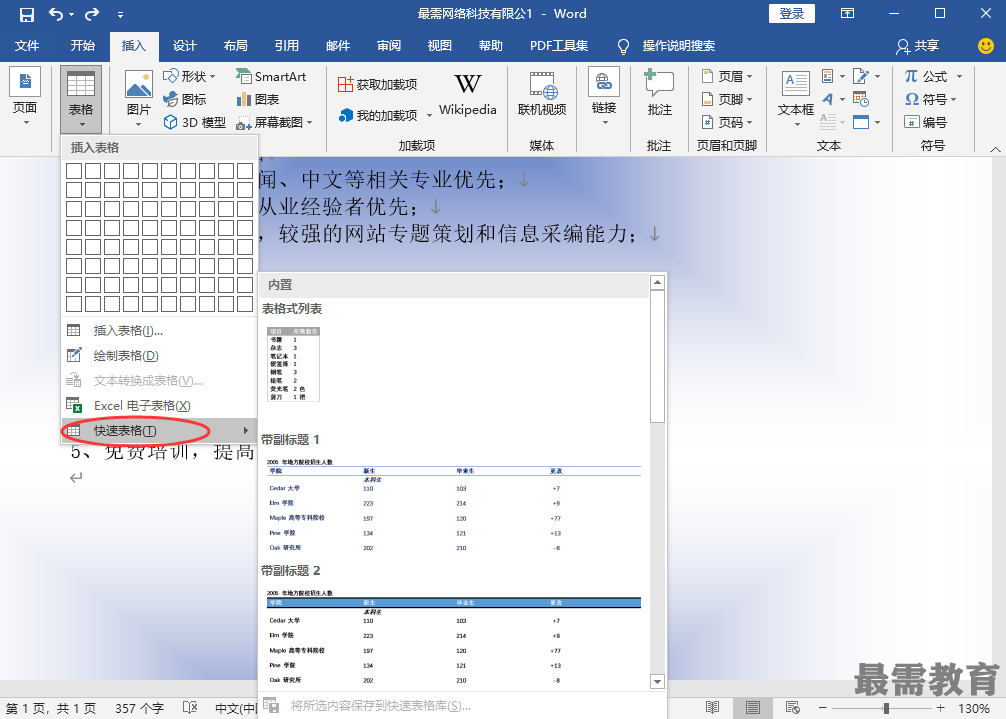
Task: Click the gallery scroll down arrow
Action: click(x=657, y=681)
